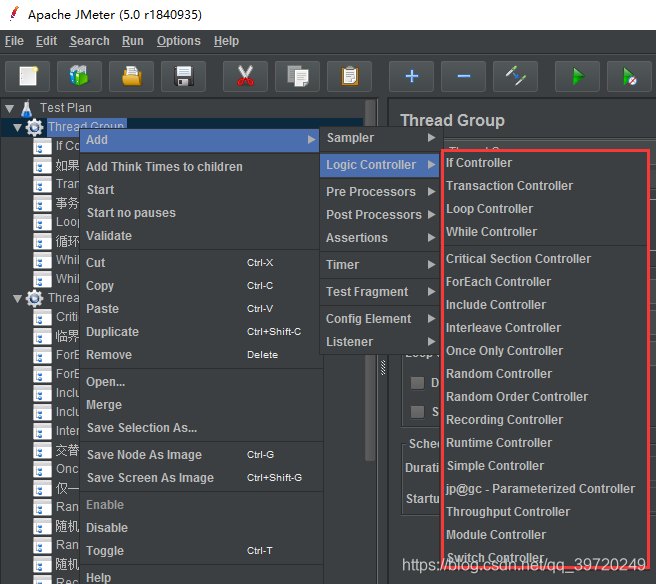The image size is (656, 584).
Task: Open the File menu
Action: [x=14, y=41]
